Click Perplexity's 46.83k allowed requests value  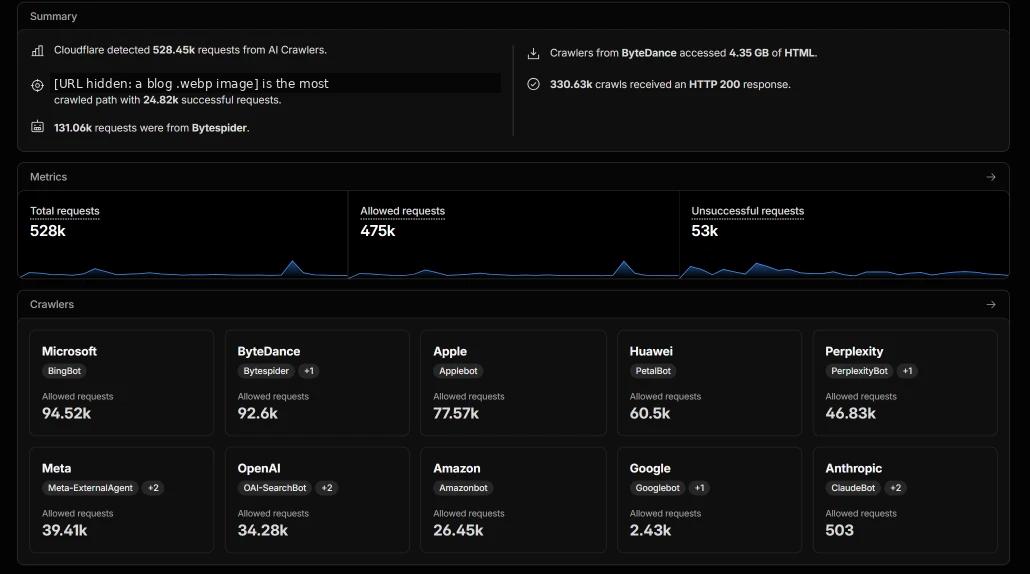[x=851, y=414]
